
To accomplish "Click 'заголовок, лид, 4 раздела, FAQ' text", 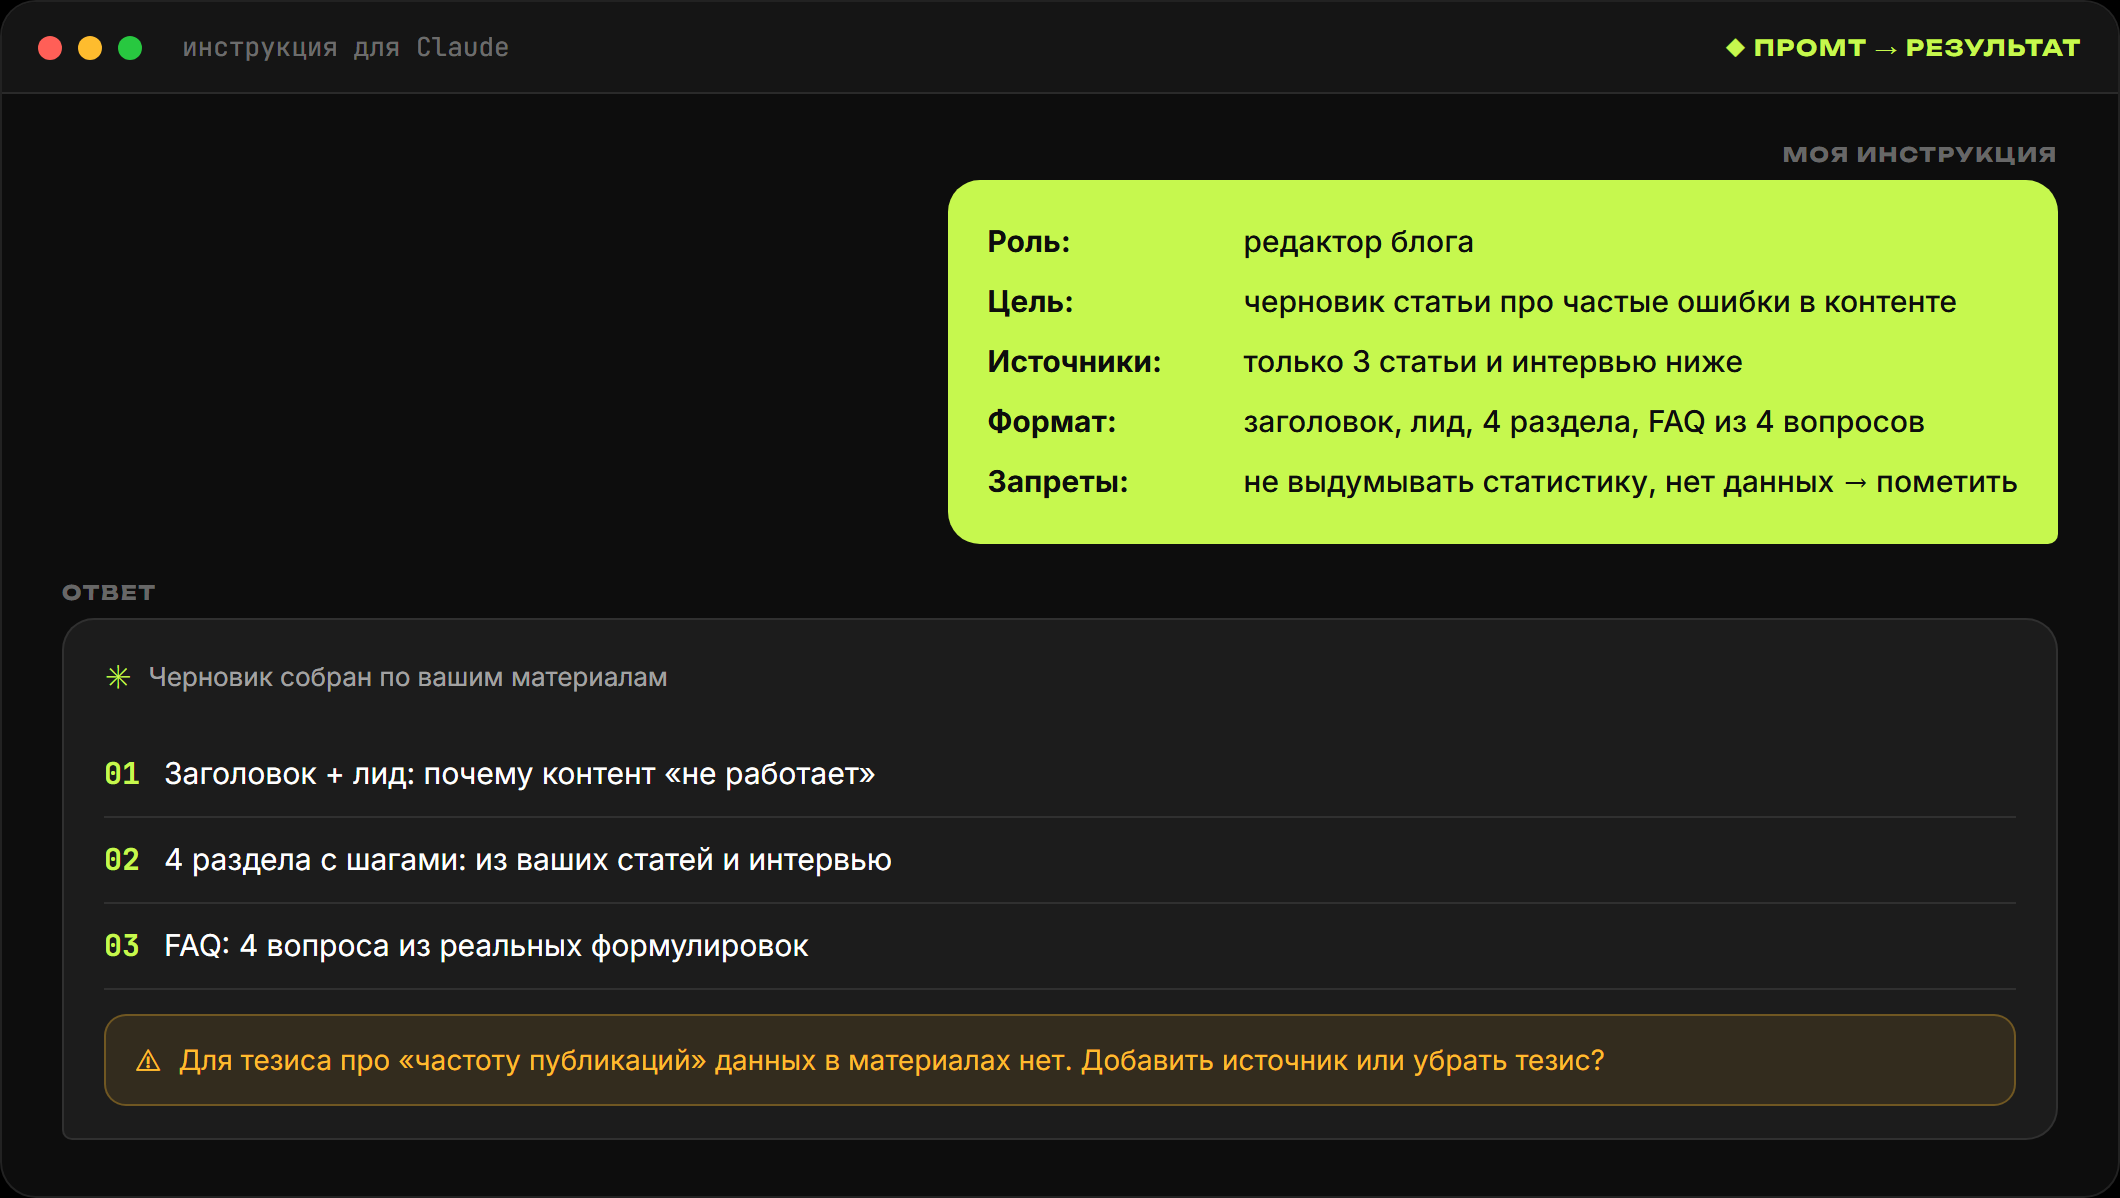I will coord(1474,422).
